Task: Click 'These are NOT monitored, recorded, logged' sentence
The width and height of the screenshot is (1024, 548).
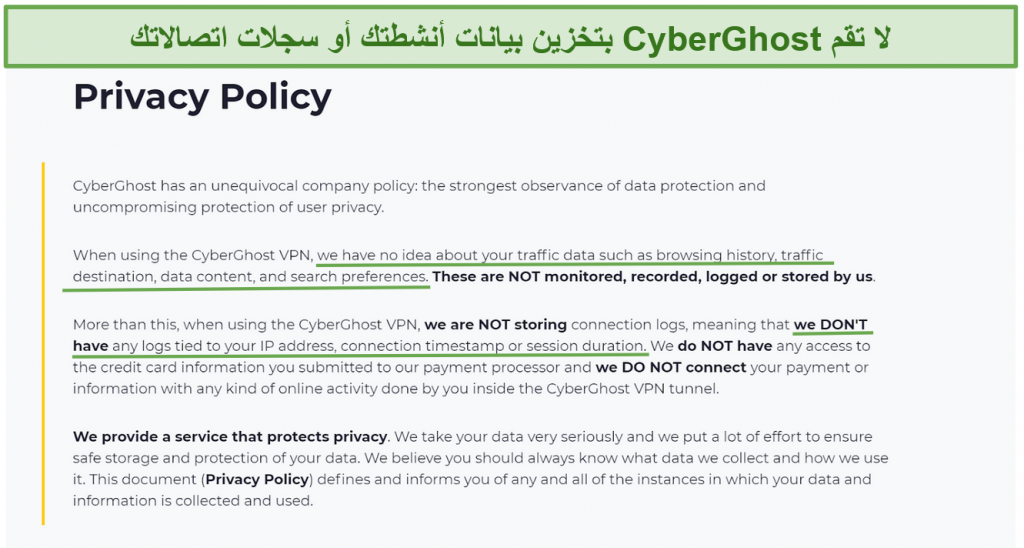Action: tap(653, 276)
